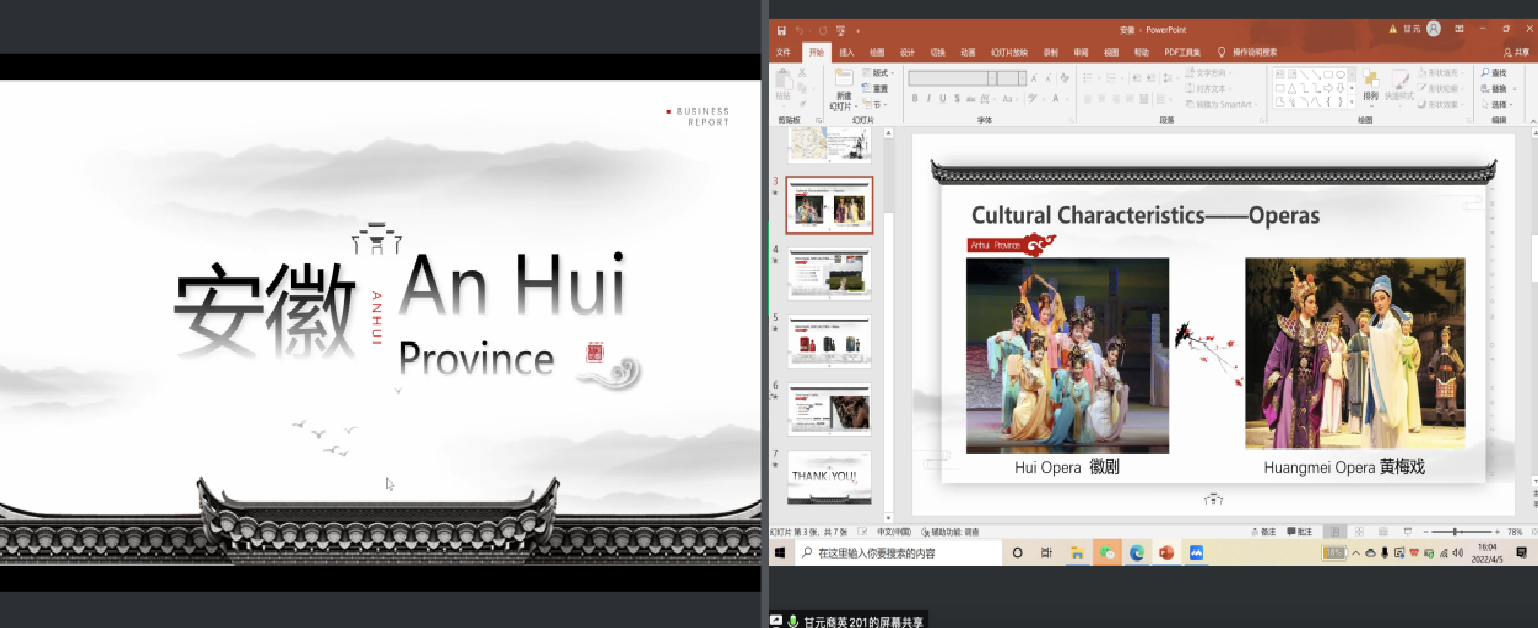This screenshot has width=1538, height=628.
Task: Click the Cut scissors icon
Action: tap(802, 72)
